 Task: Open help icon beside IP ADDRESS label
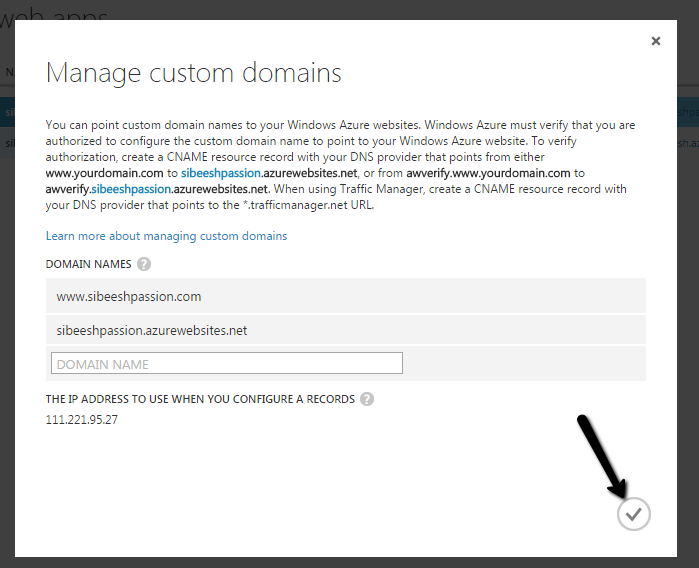[367, 399]
